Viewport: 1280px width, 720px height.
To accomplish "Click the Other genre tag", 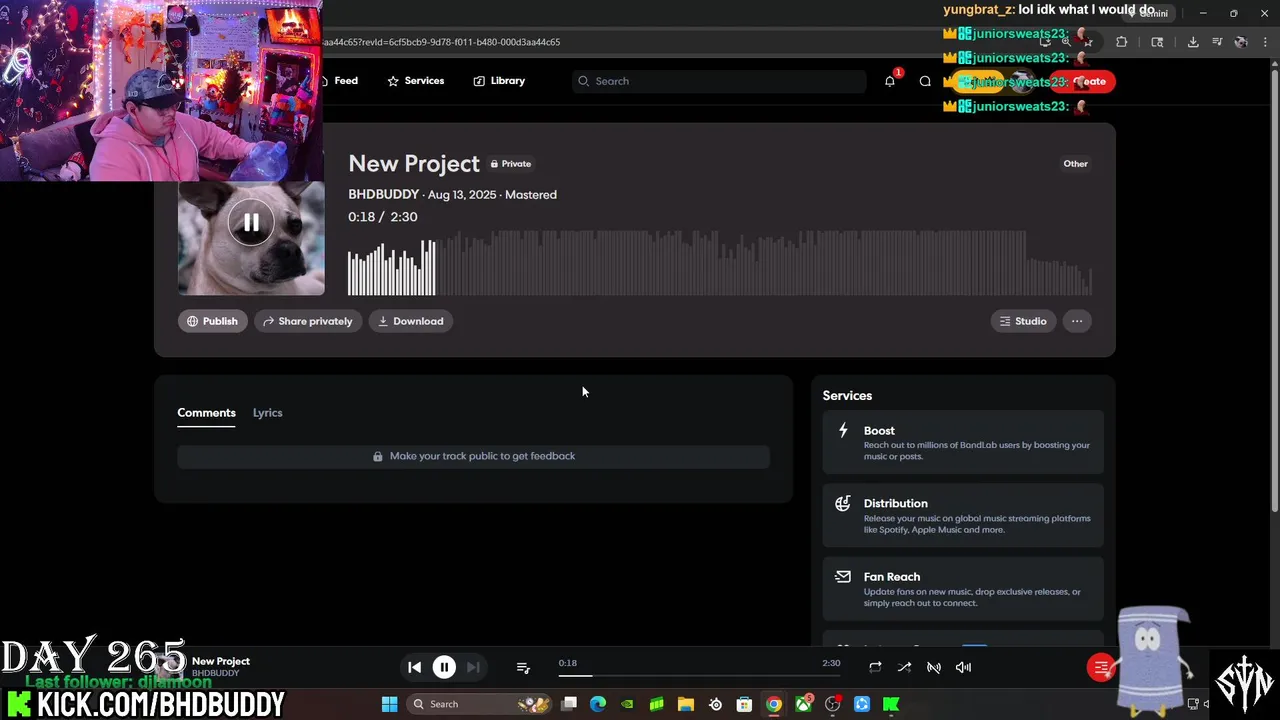I will [1075, 164].
